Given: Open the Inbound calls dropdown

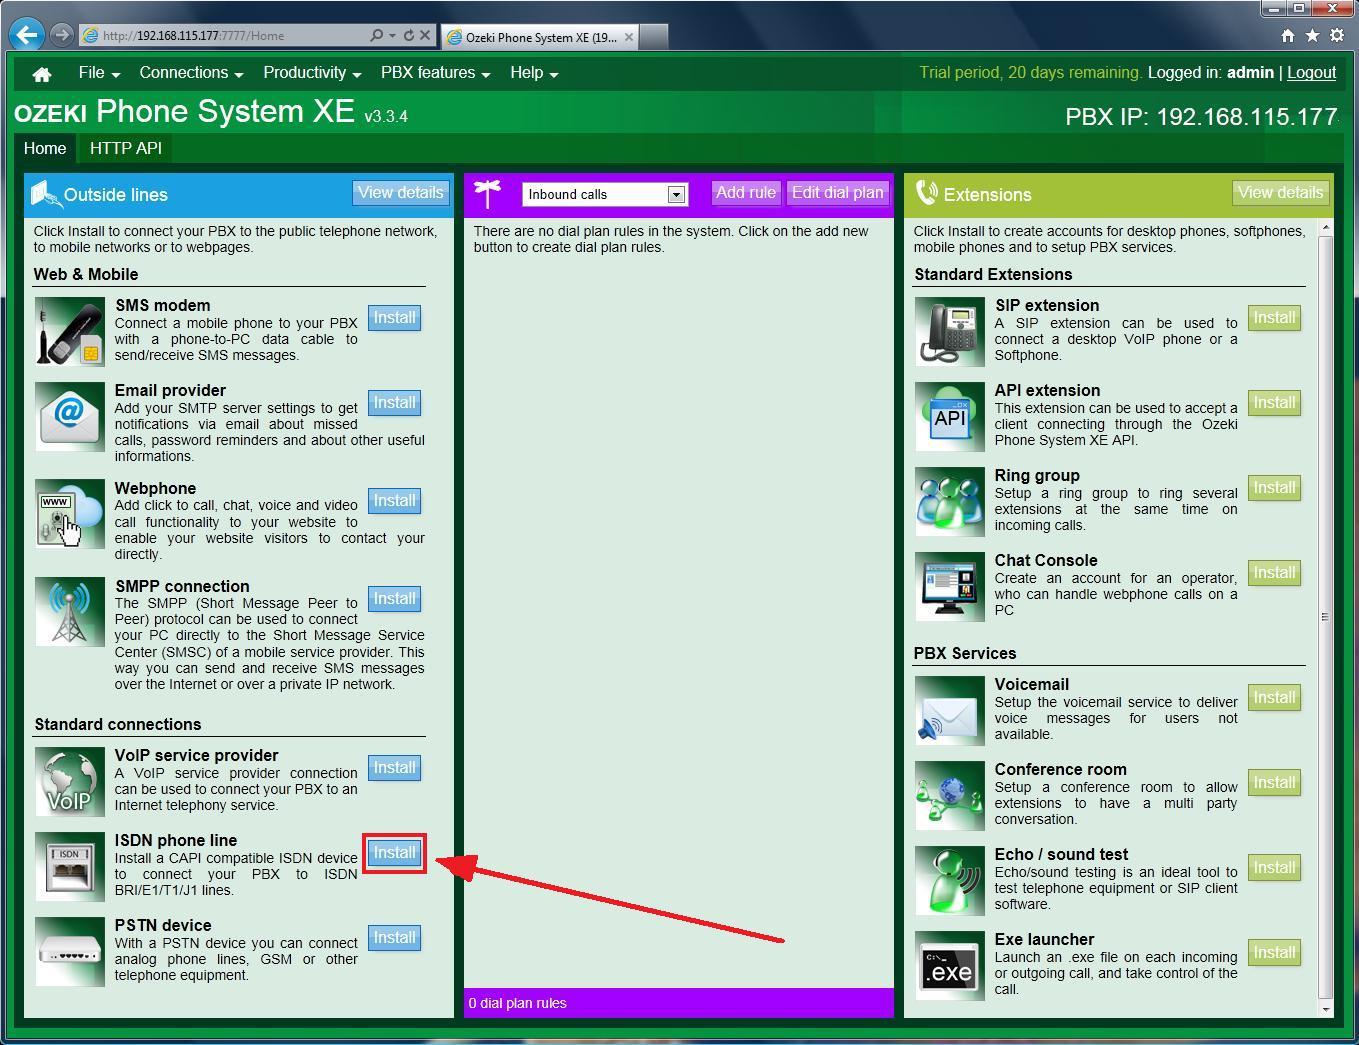Looking at the screenshot, I should (x=604, y=194).
